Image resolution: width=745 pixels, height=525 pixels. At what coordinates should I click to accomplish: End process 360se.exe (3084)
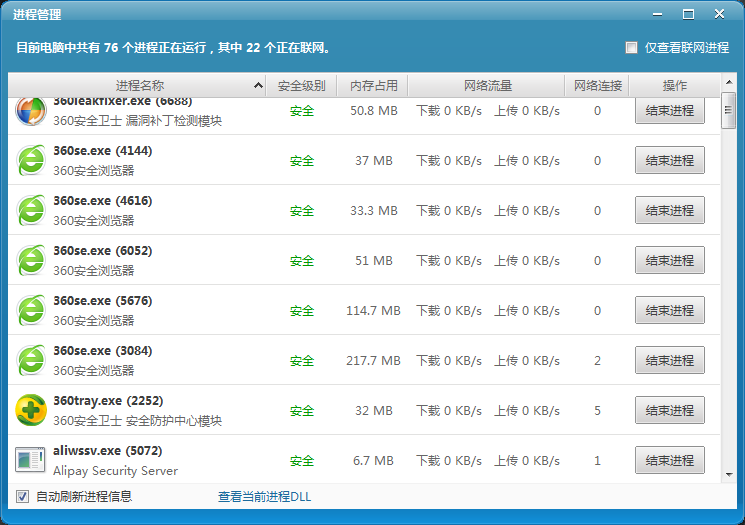[x=669, y=360]
